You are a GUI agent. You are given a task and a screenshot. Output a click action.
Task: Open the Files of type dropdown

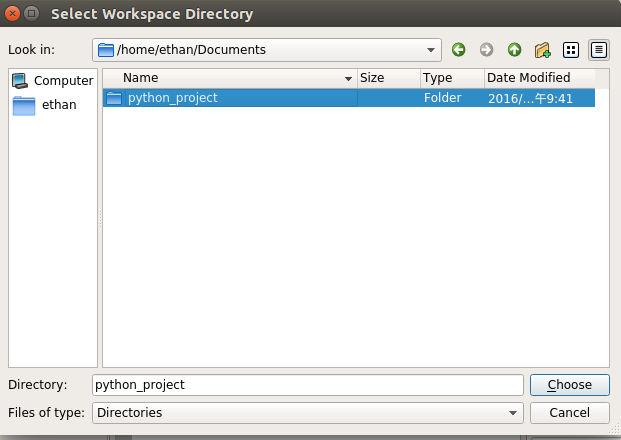coord(513,412)
